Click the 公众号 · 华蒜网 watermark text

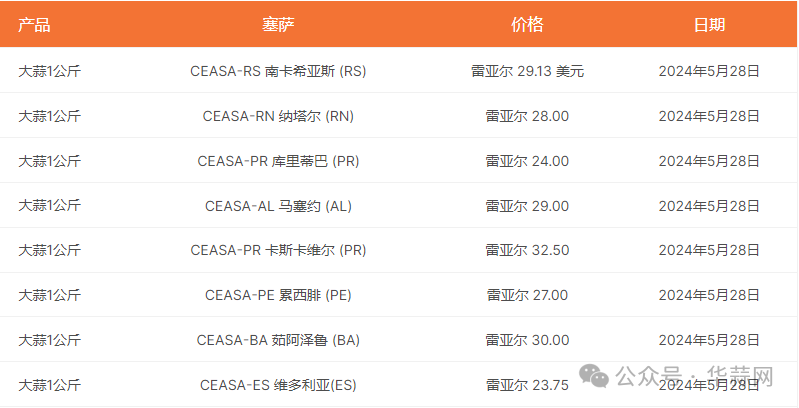click(694, 376)
